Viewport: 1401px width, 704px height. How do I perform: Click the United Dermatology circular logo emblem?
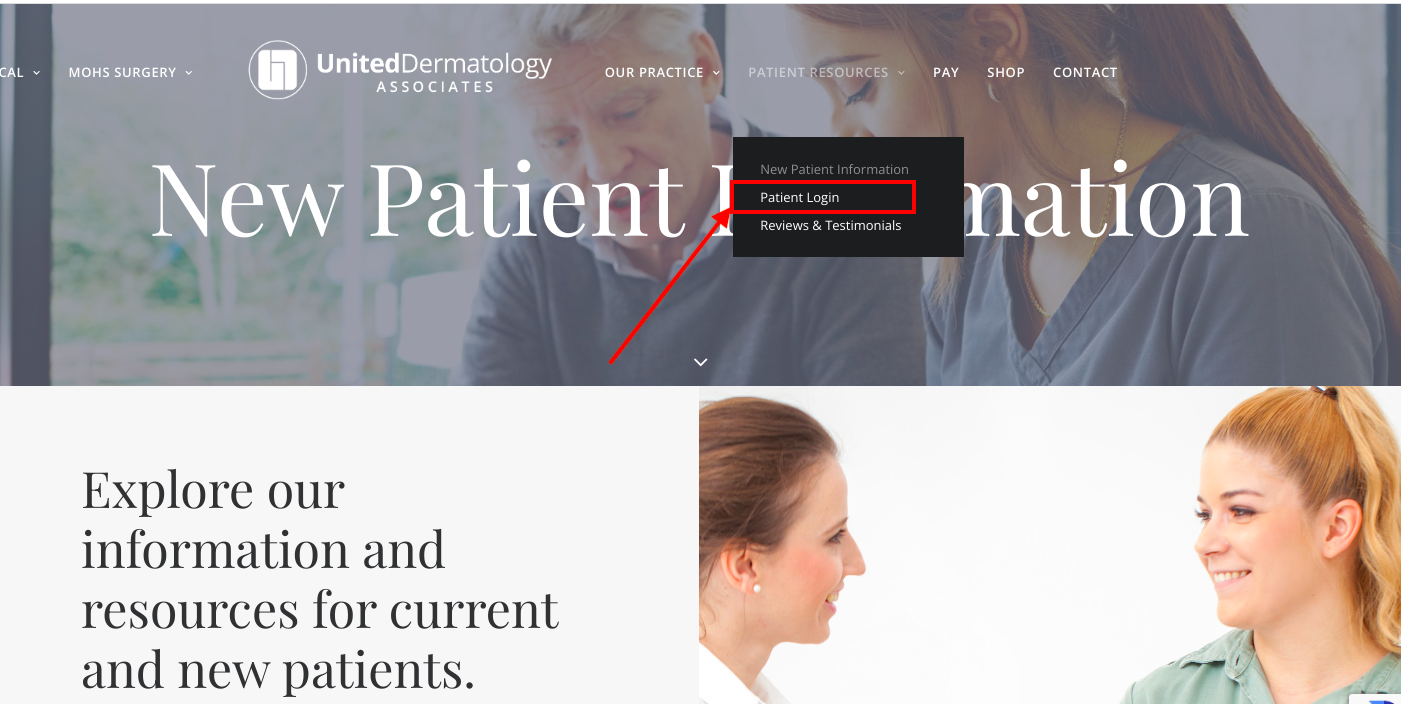(278, 70)
